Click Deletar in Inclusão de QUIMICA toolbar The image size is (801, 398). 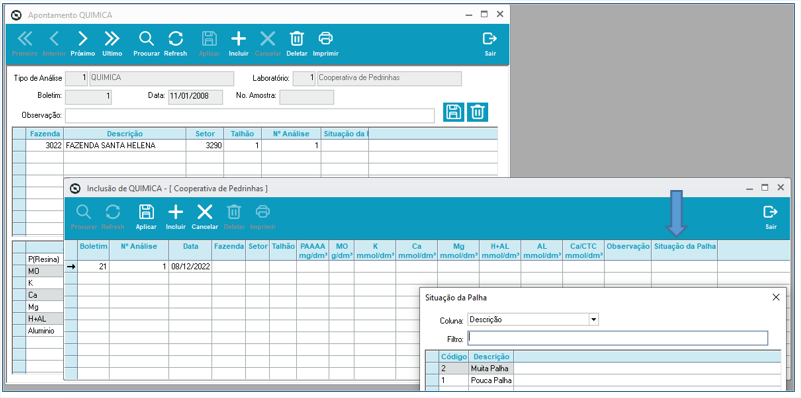tap(234, 217)
